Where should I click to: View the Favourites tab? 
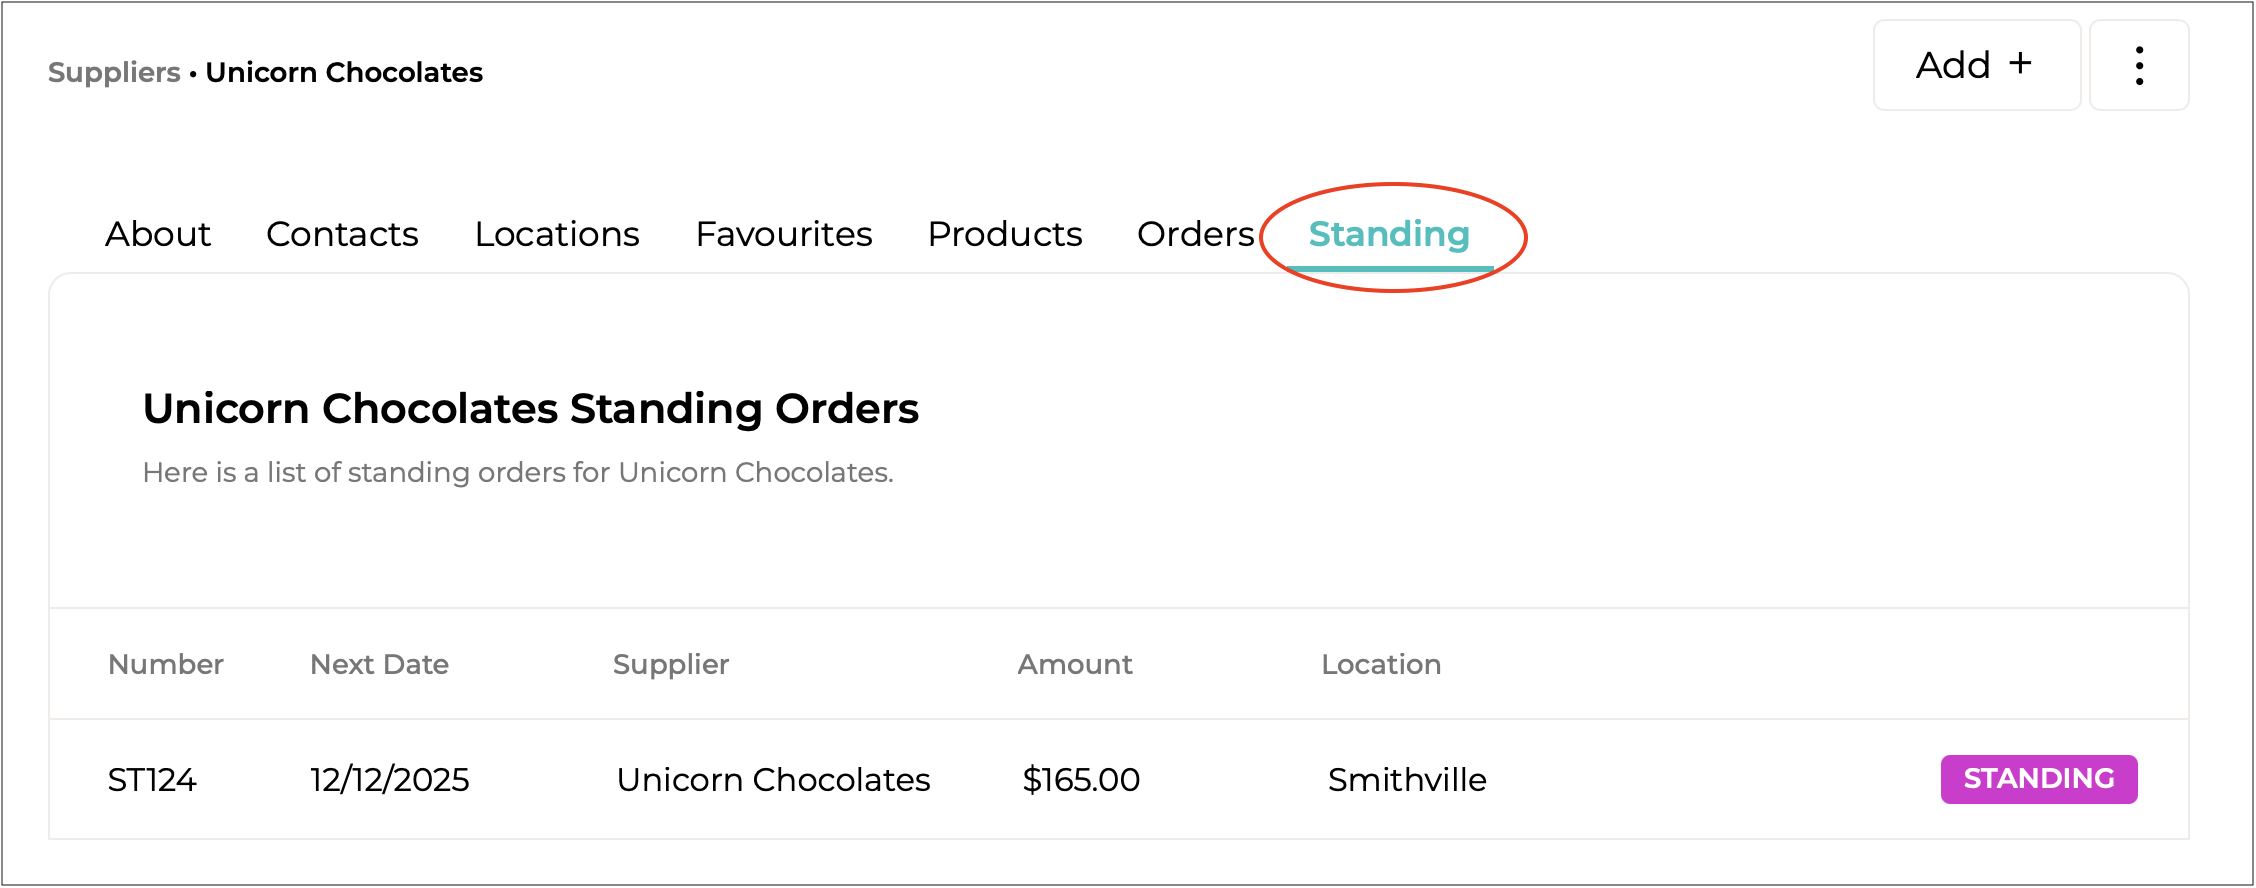pos(784,234)
